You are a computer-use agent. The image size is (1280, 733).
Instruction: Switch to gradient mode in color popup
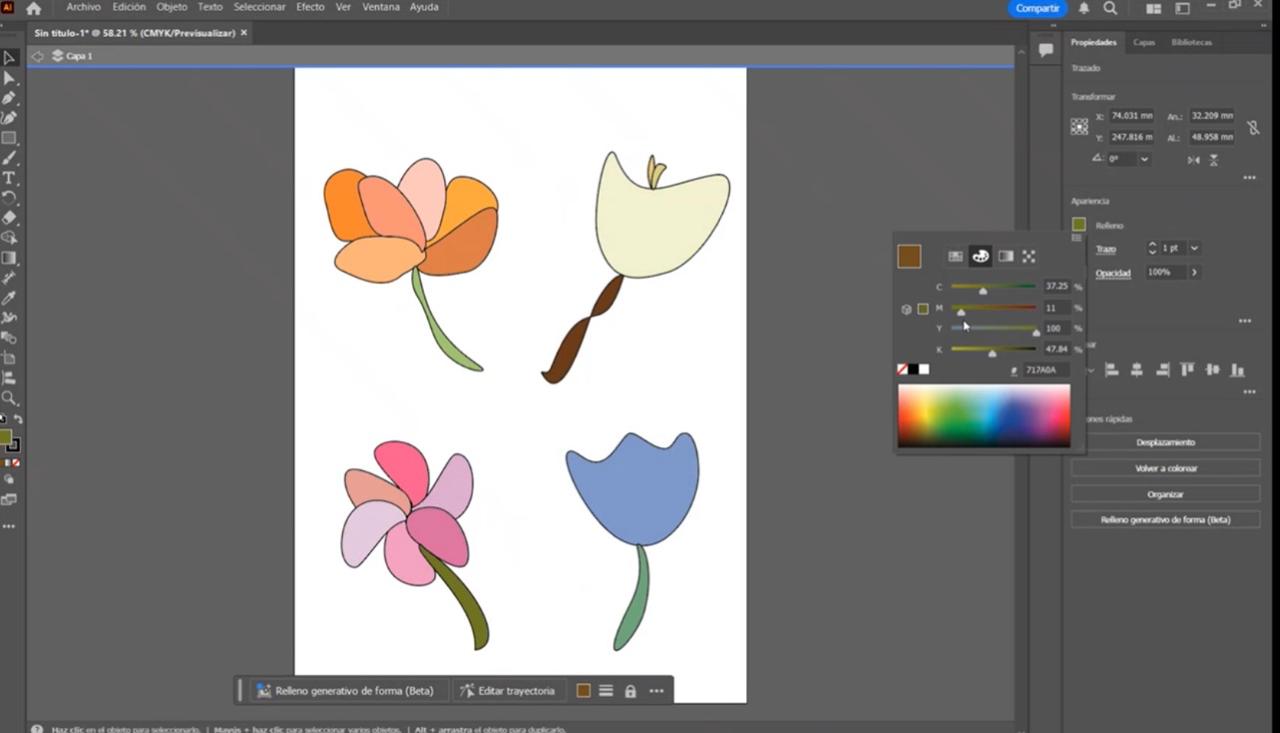tap(1006, 256)
